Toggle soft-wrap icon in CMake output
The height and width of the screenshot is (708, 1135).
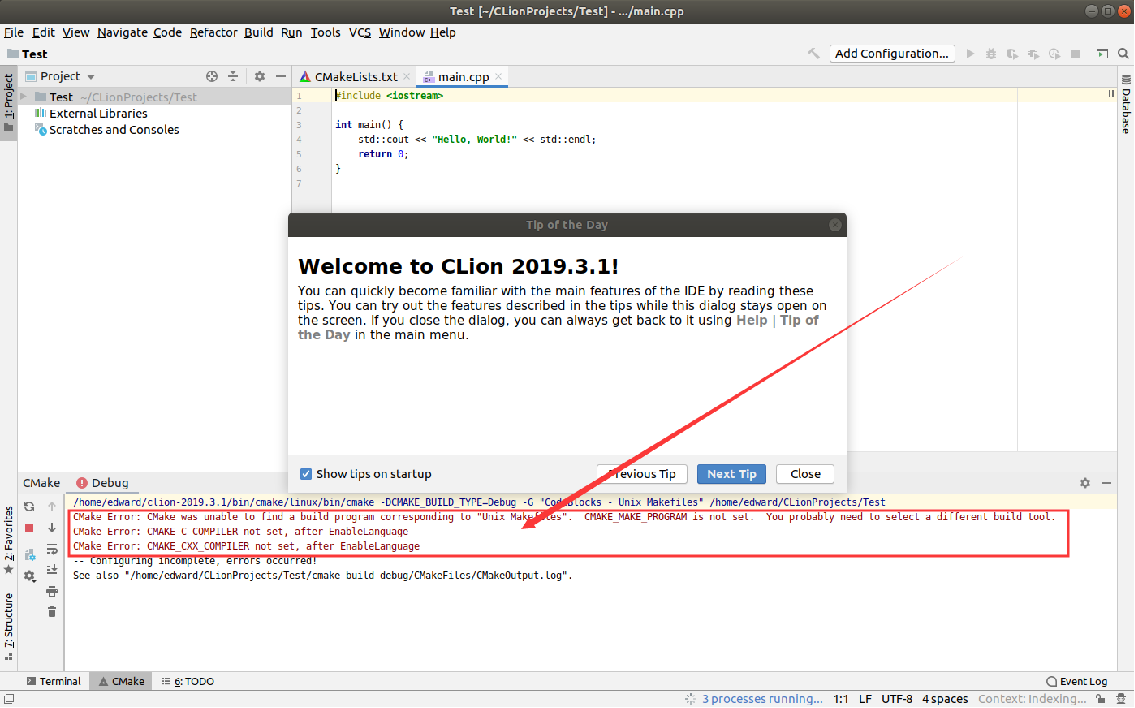51,549
